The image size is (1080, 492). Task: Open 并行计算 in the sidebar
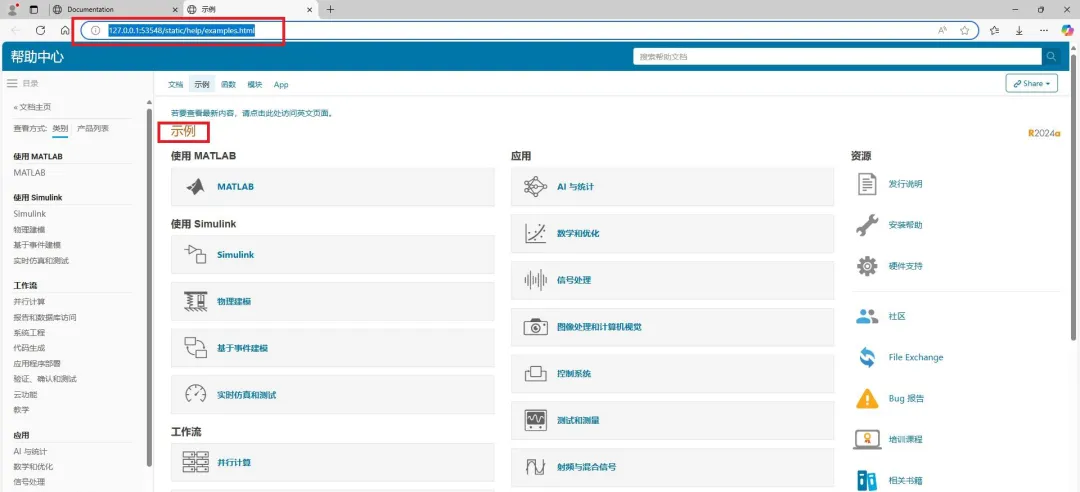pyautogui.click(x=29, y=302)
